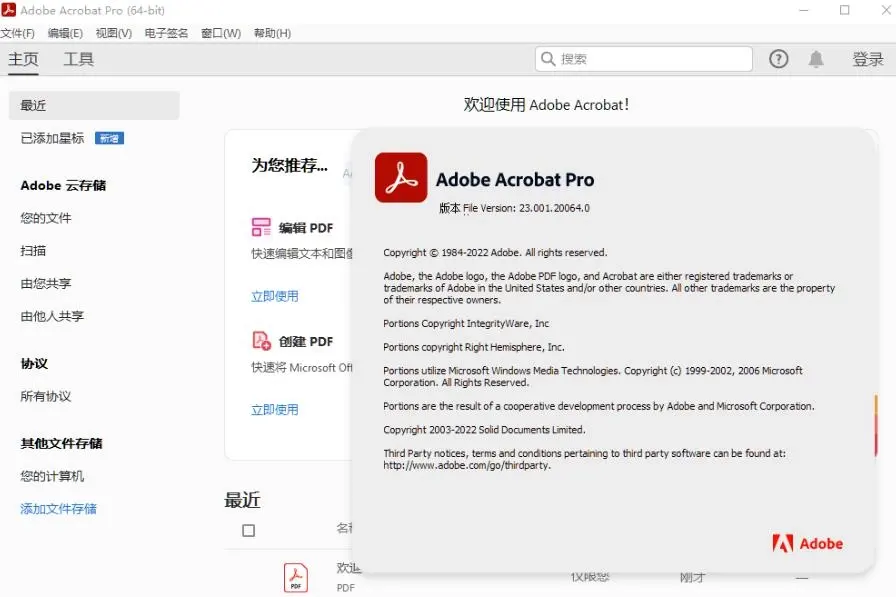The image size is (896, 597).
Task: Tick the select-all checkbox under 最近
Action: coord(249,531)
